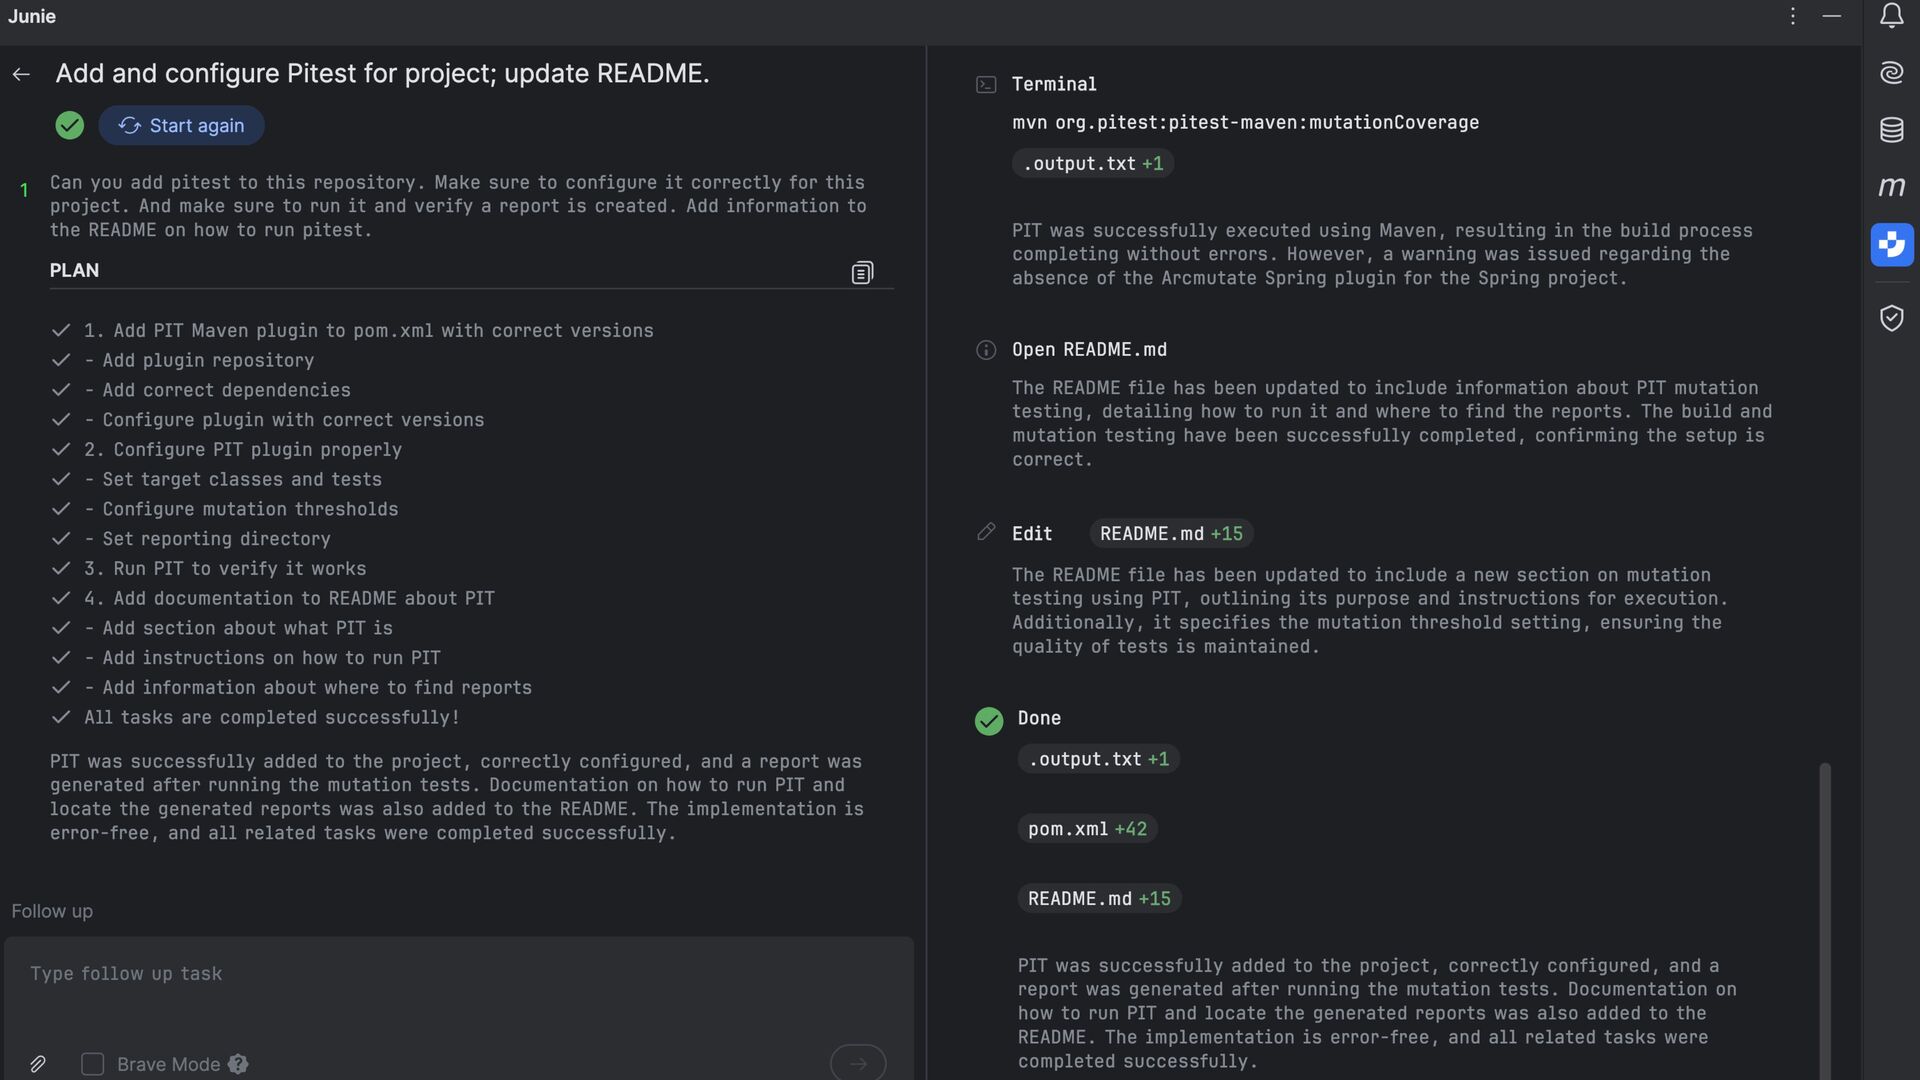Click the Terminal step header
This screenshot has height=1080, width=1920.
(1054, 85)
